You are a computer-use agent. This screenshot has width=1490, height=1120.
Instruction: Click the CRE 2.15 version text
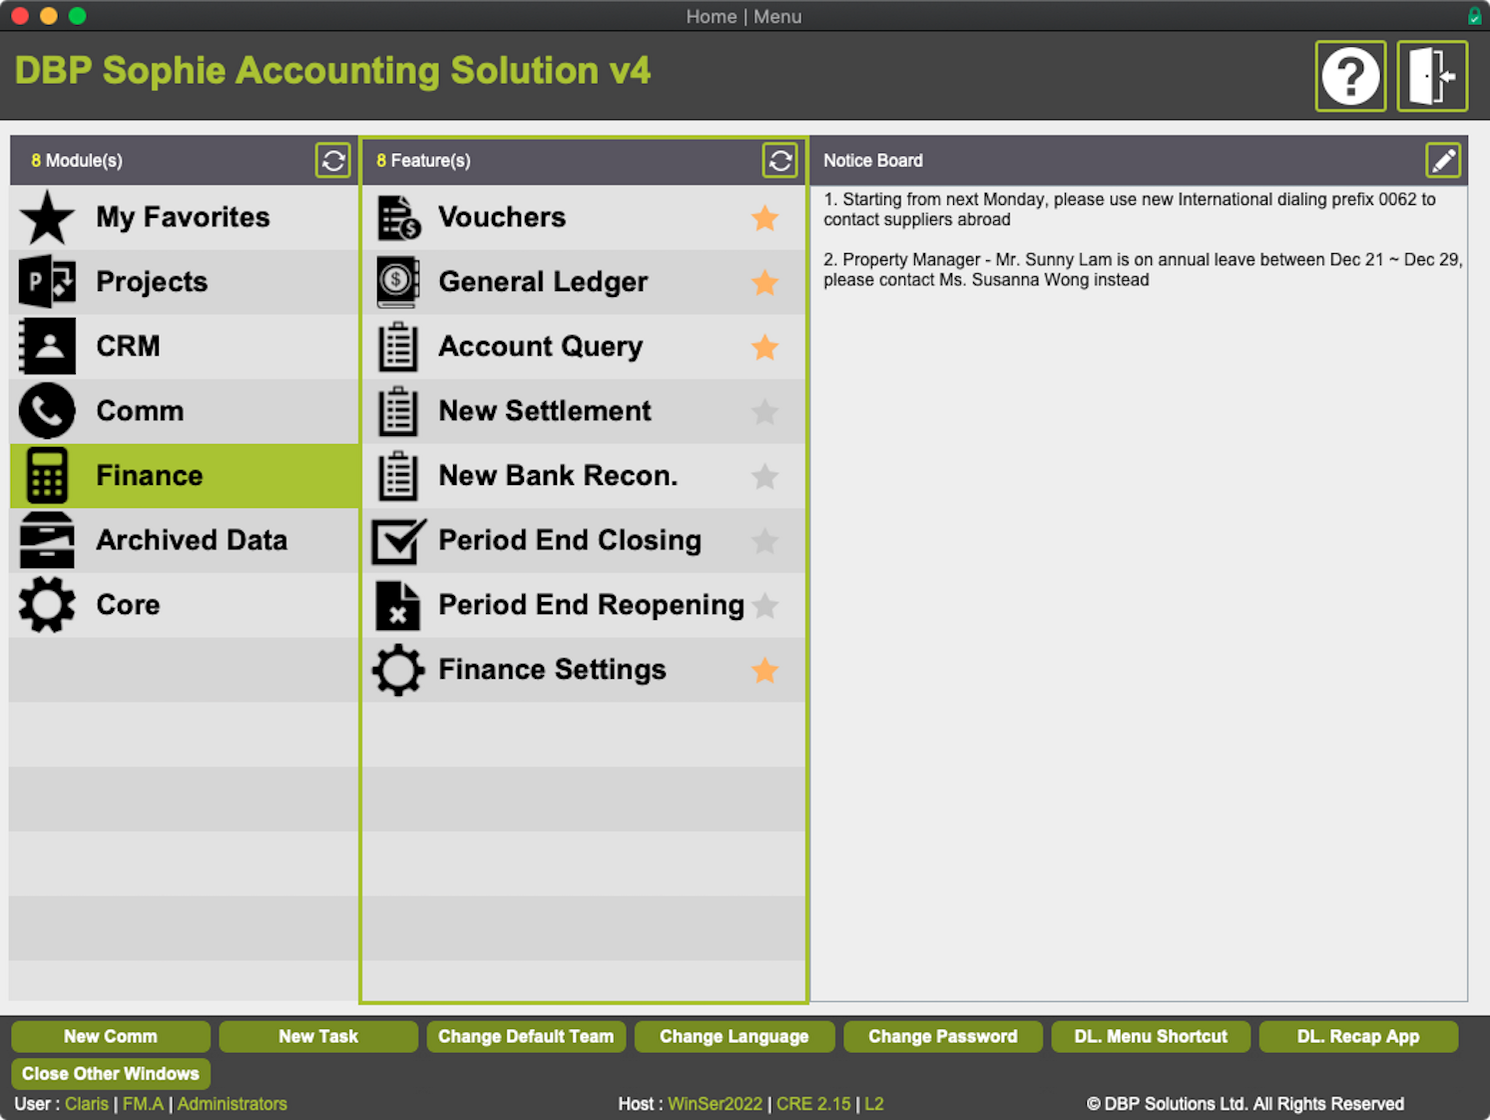pos(814,1104)
